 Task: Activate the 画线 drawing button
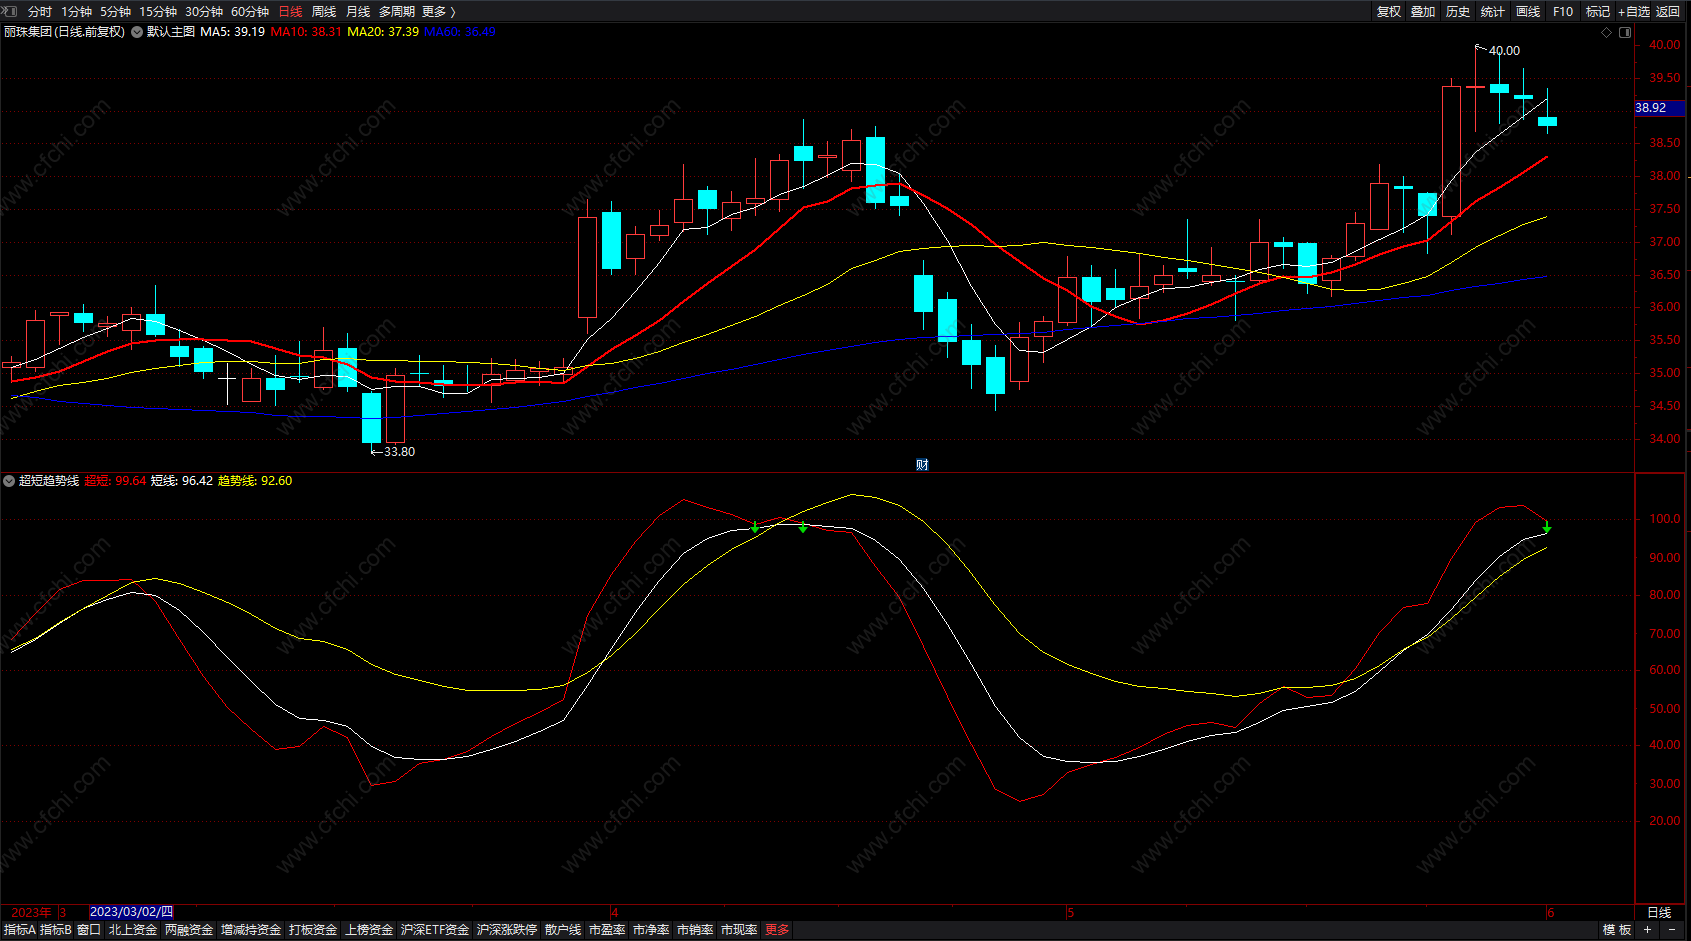pyautogui.click(x=1528, y=12)
